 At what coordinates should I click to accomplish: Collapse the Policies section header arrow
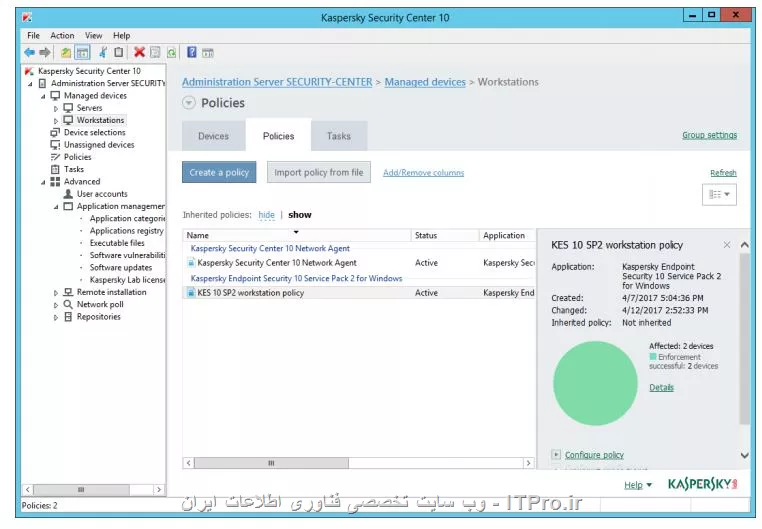(x=189, y=103)
